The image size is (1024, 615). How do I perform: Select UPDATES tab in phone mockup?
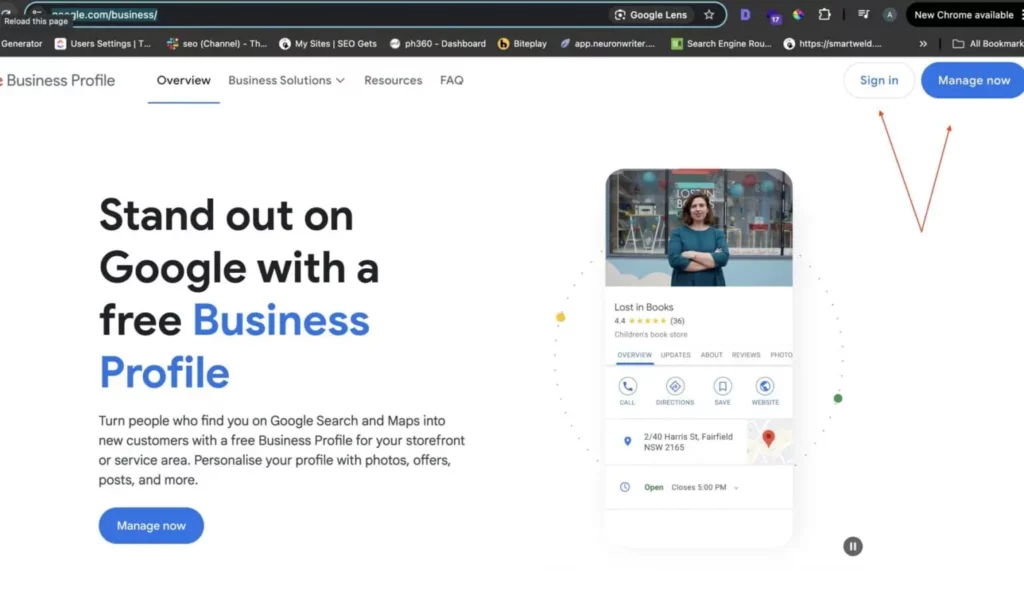pyautogui.click(x=675, y=355)
